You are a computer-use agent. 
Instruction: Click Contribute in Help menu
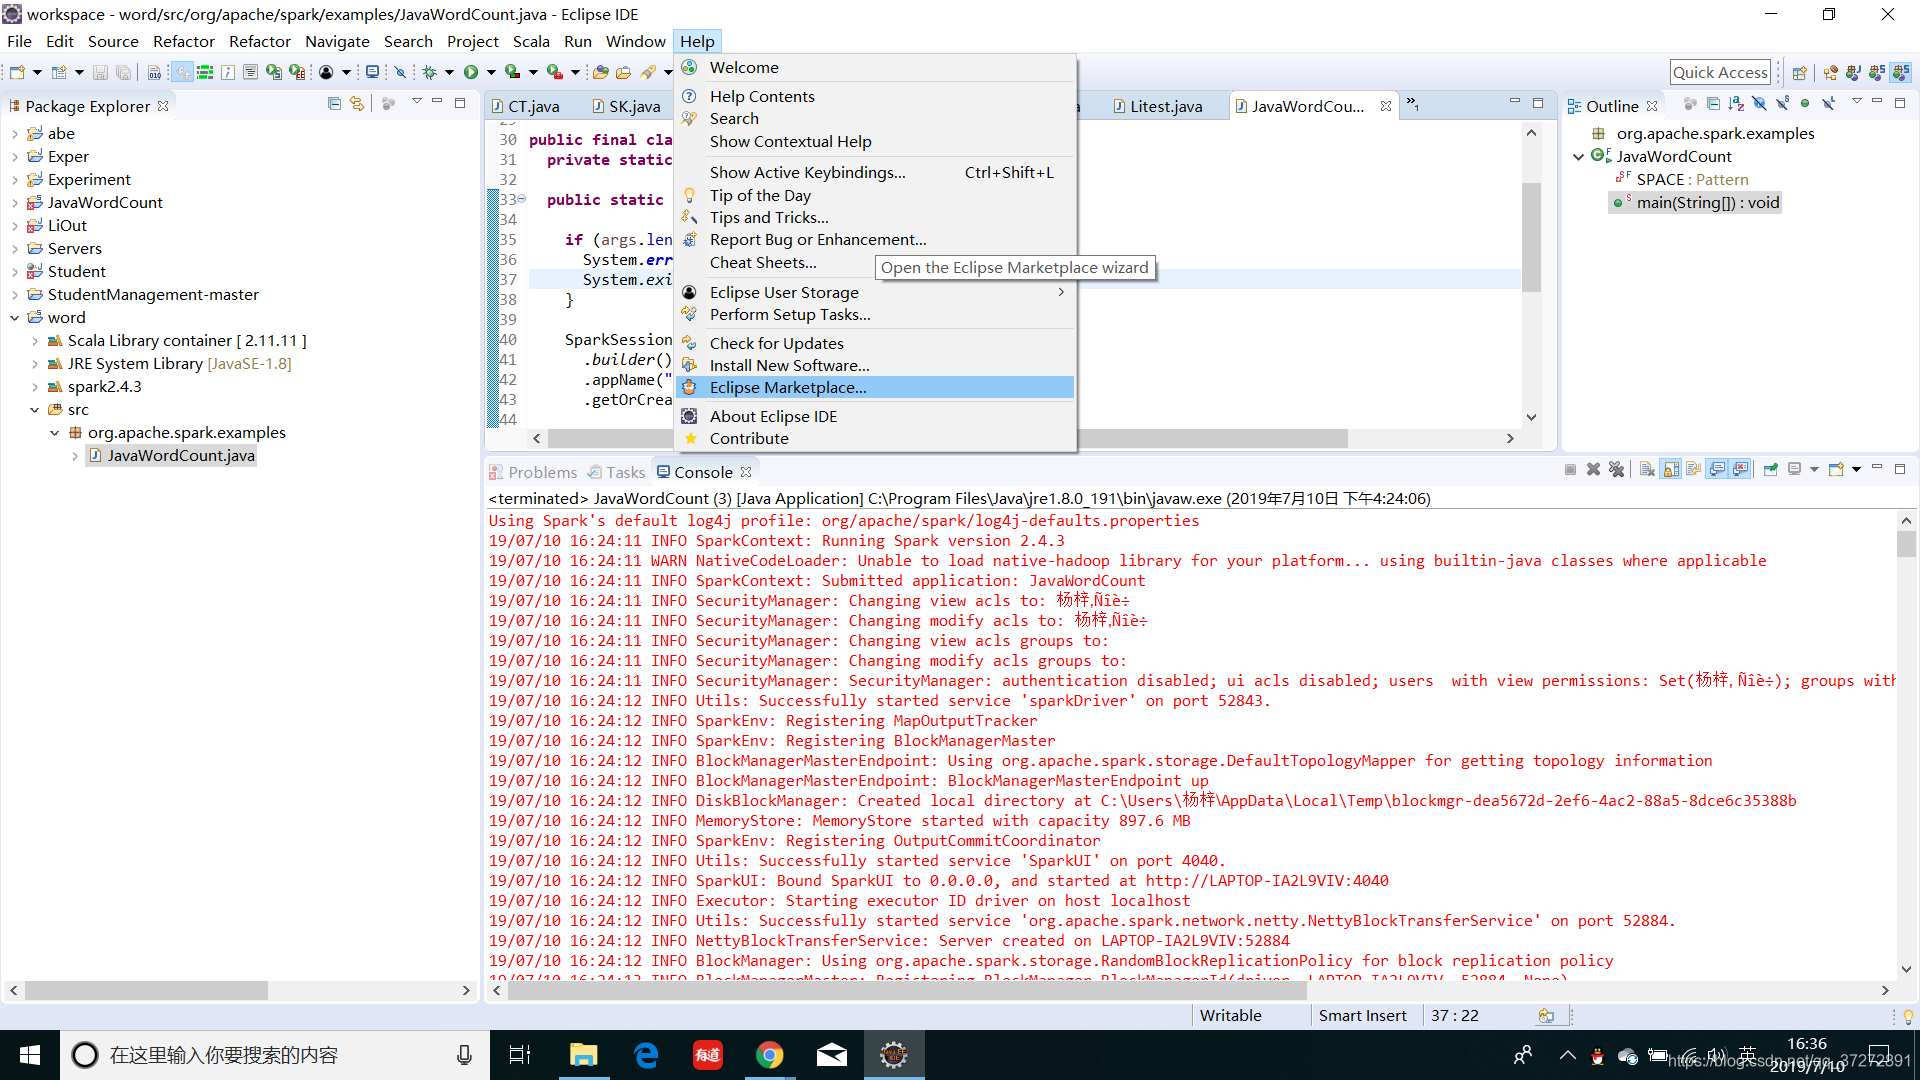(x=875, y=439)
